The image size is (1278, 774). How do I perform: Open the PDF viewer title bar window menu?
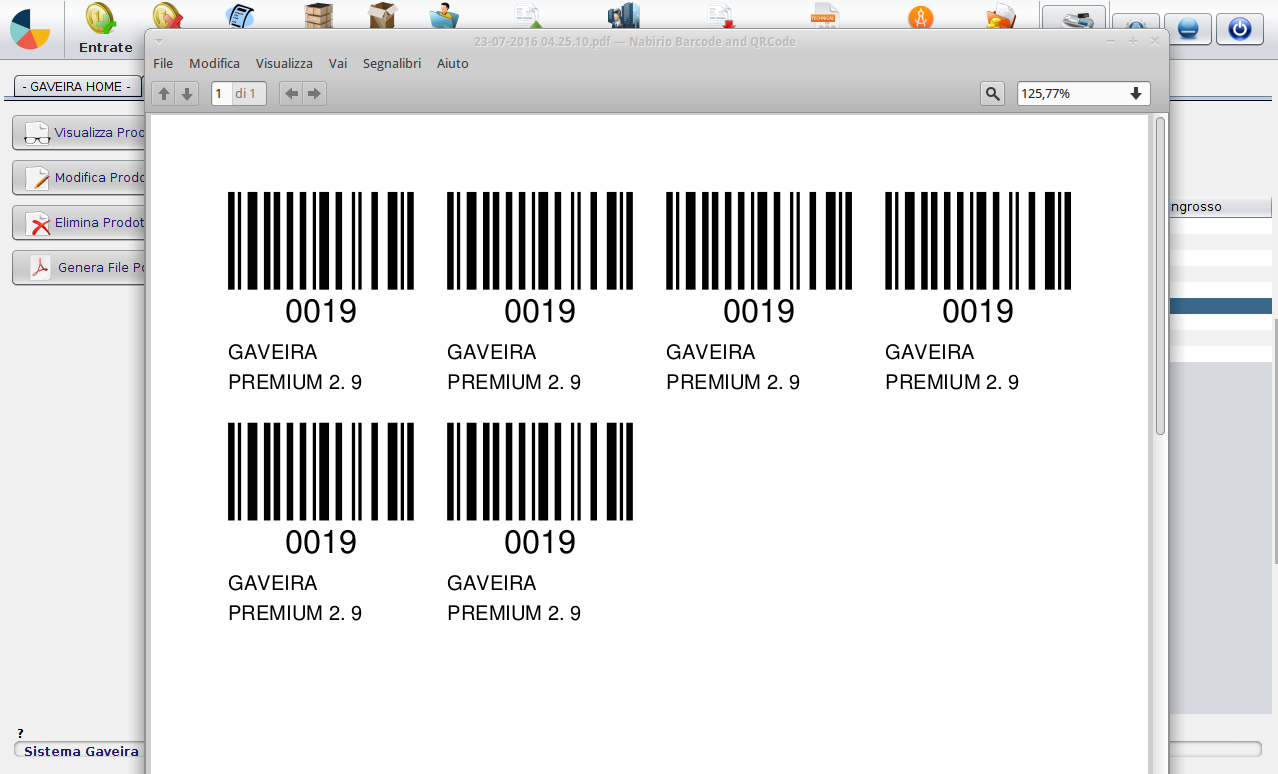(158, 41)
